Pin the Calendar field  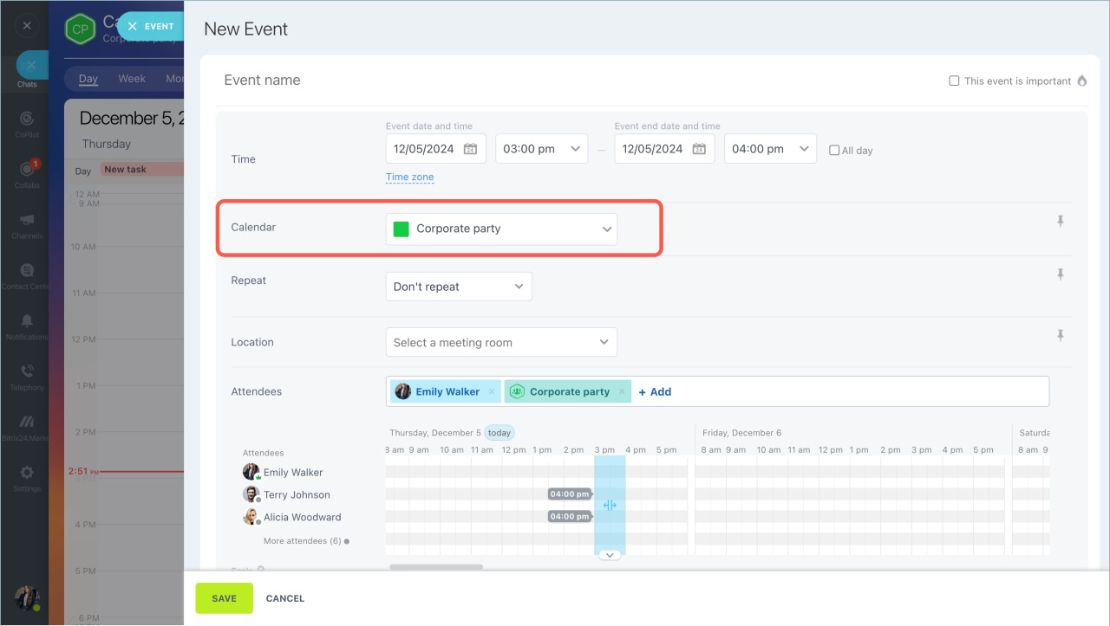(x=1060, y=221)
